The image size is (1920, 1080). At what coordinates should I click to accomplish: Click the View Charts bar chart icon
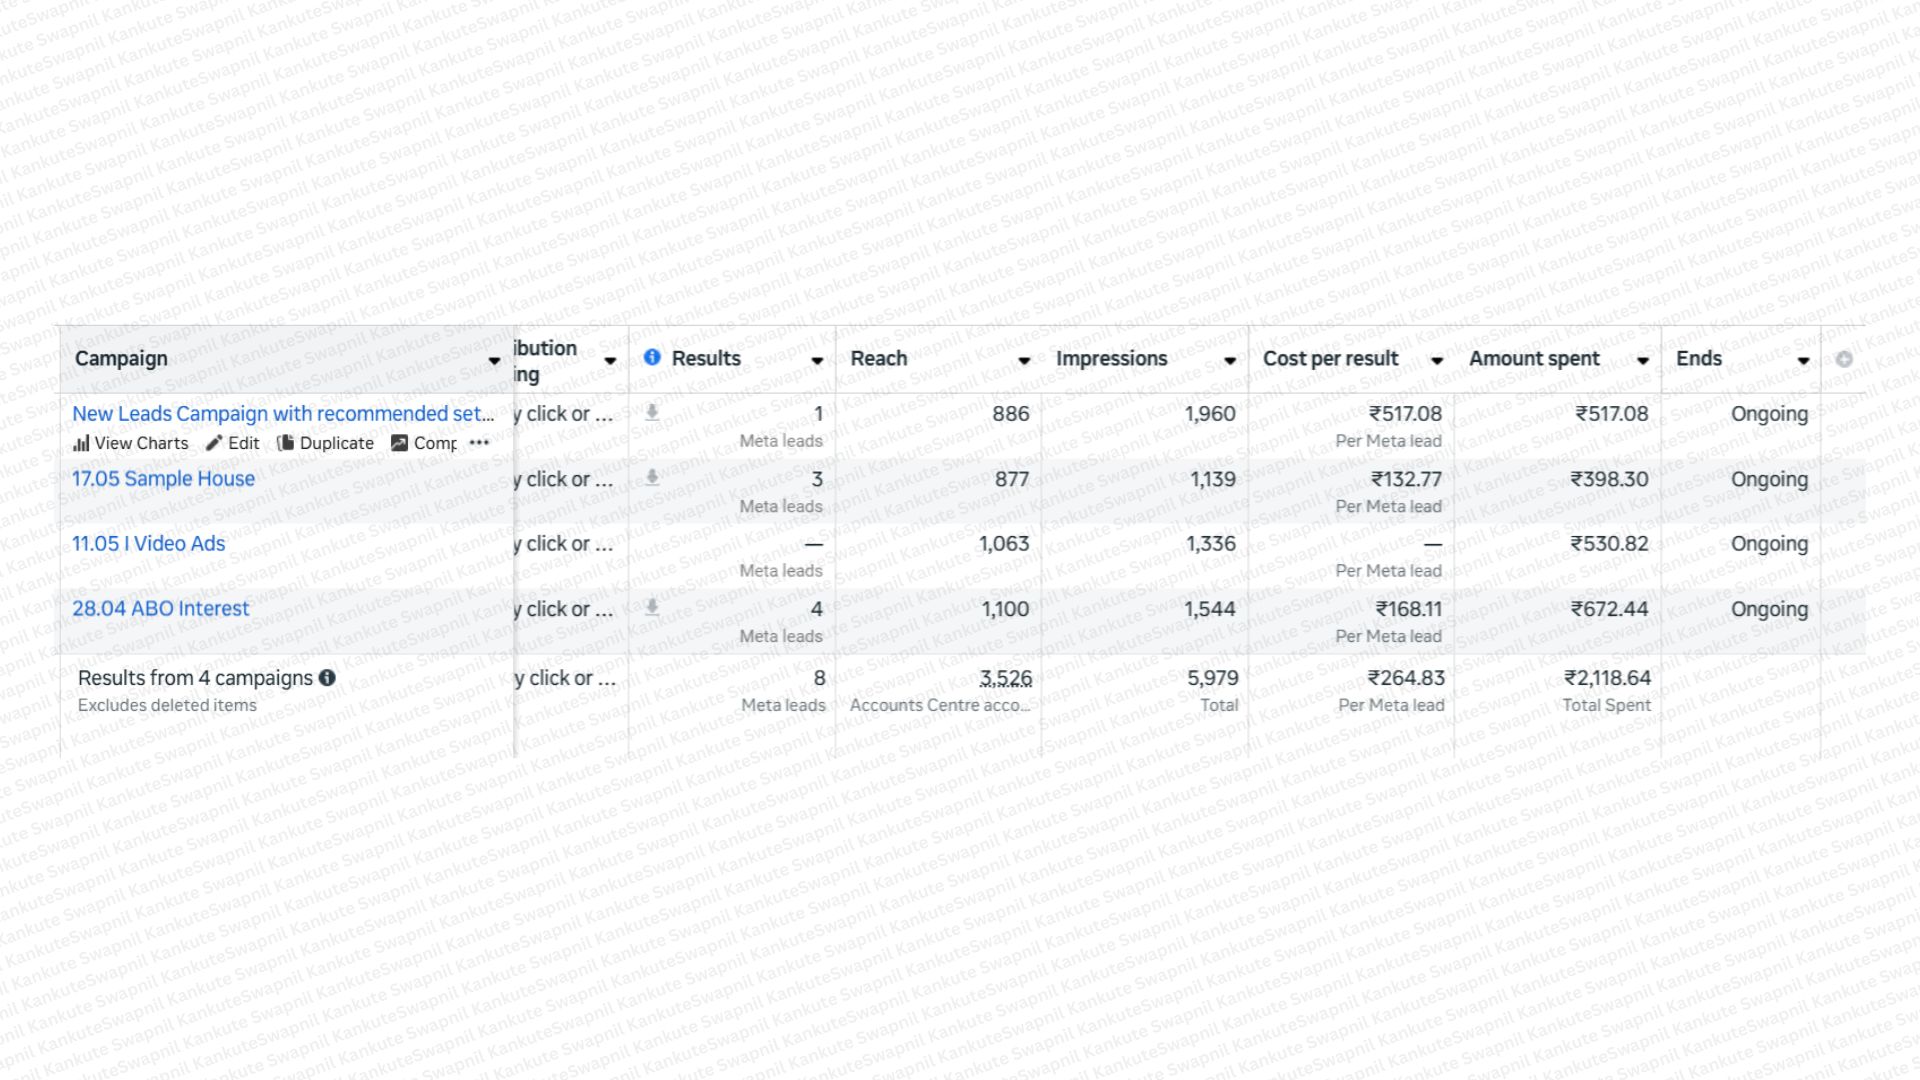[x=81, y=443]
